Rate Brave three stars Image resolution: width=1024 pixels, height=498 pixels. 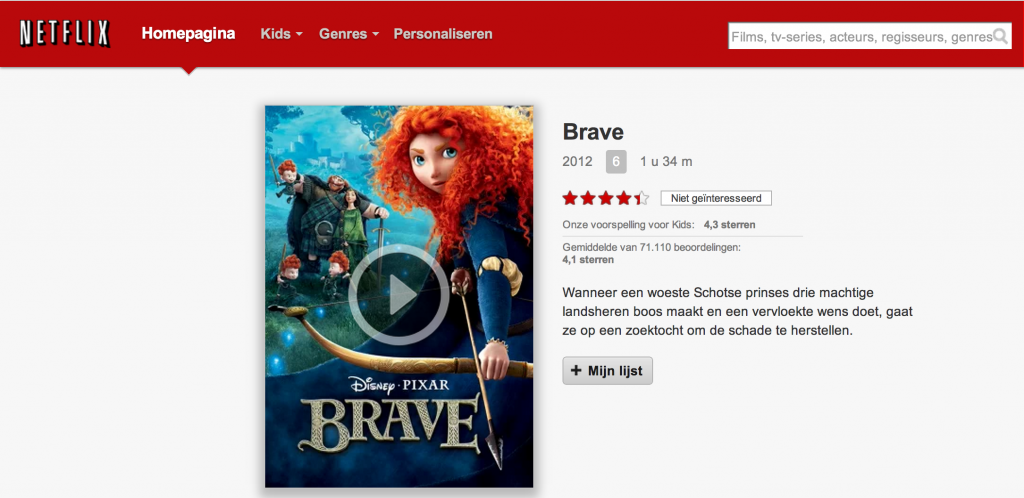pyautogui.click(x=606, y=198)
